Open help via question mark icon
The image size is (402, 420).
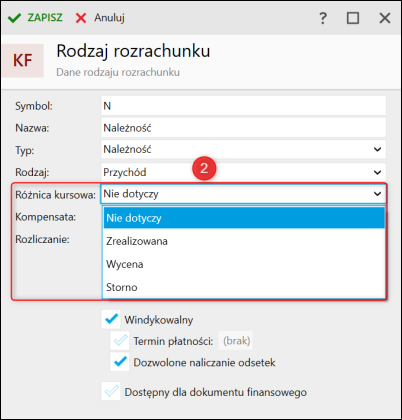point(323,18)
